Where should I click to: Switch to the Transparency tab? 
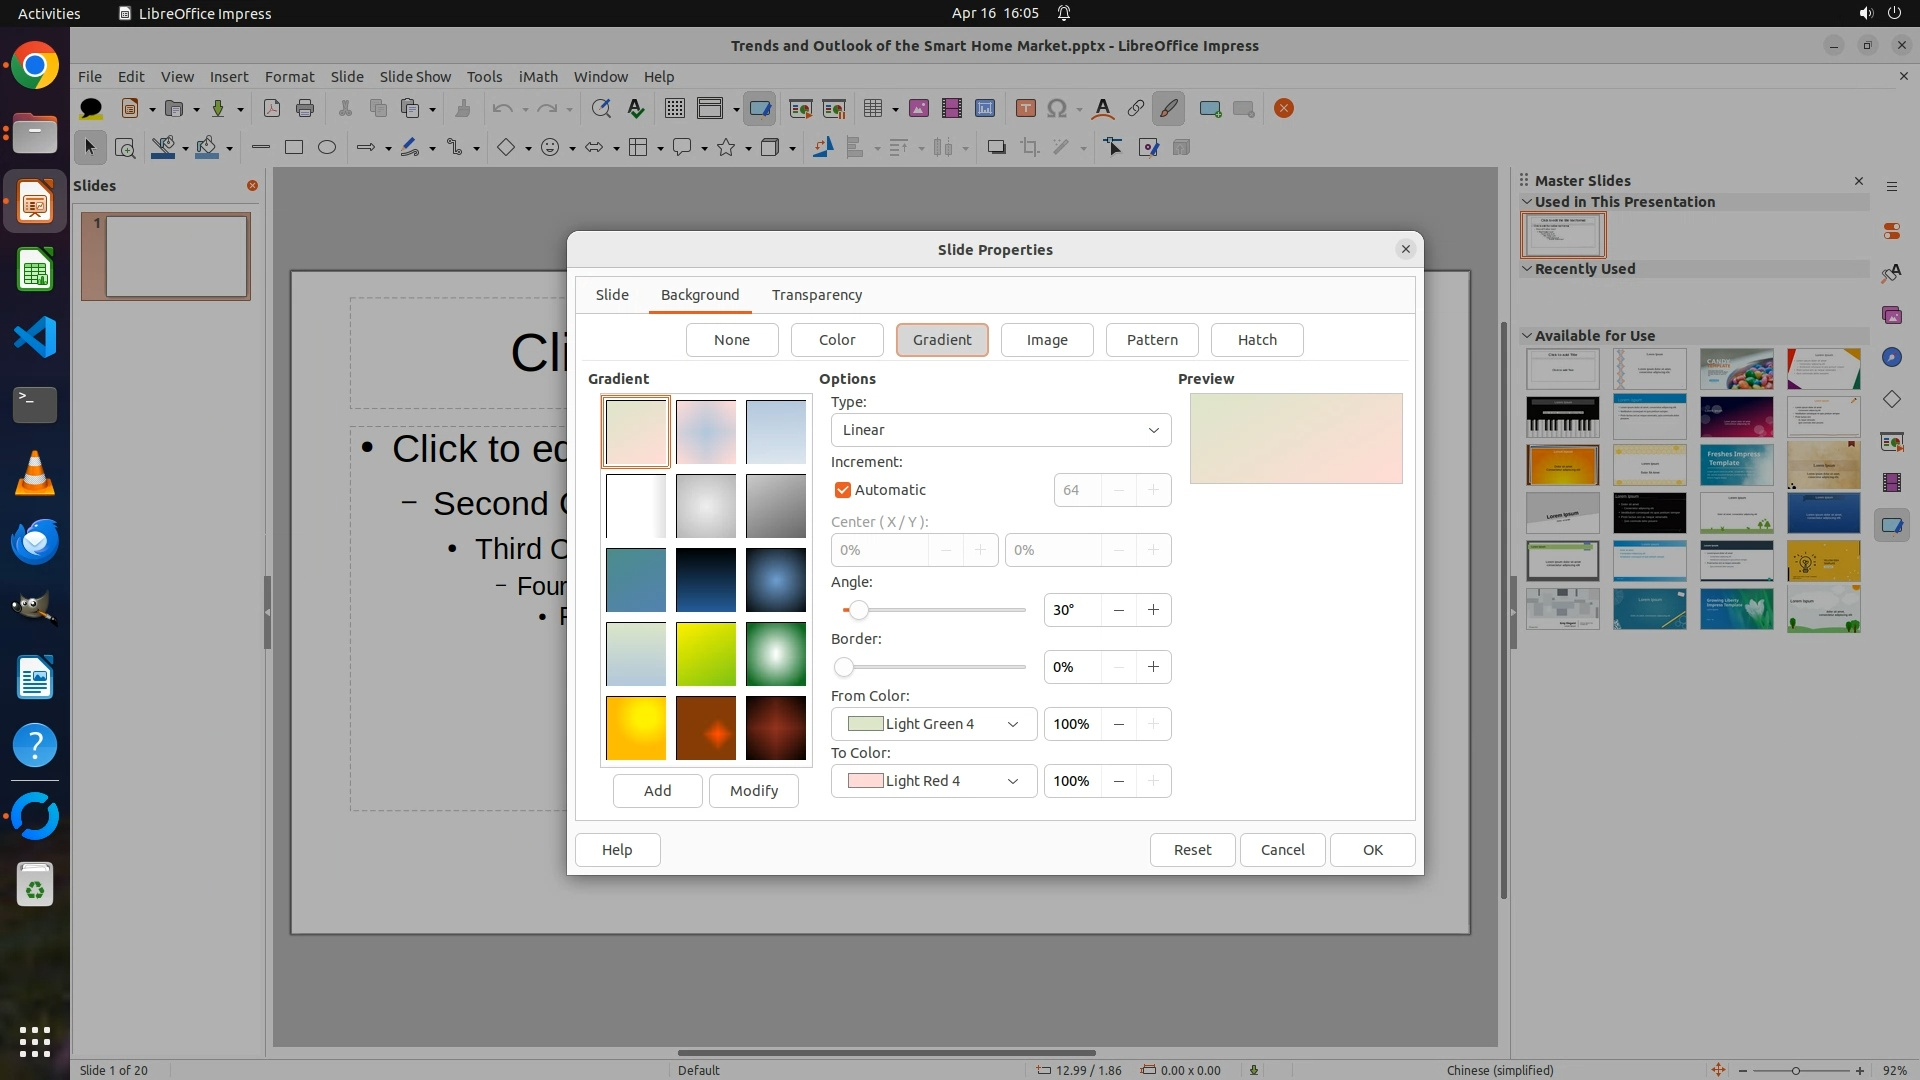(816, 295)
